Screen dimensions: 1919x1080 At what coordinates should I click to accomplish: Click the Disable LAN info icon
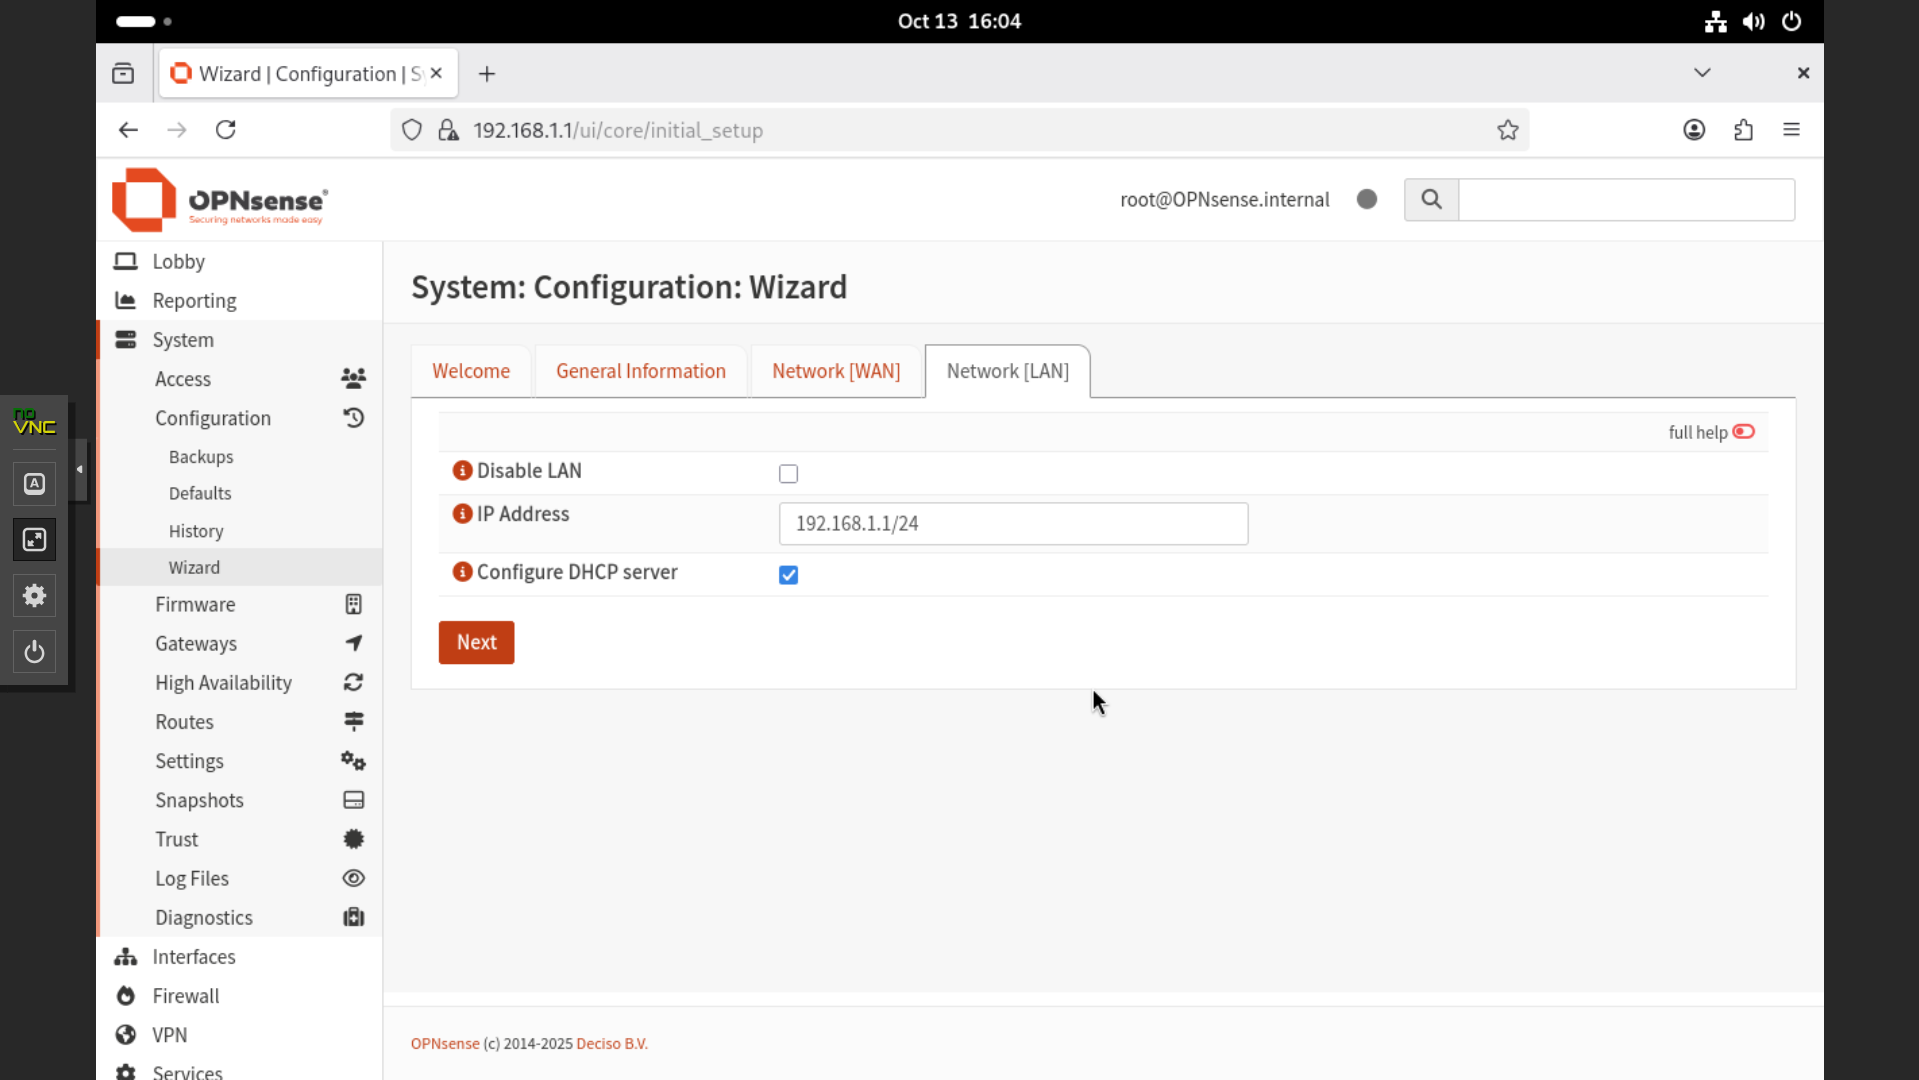click(462, 470)
